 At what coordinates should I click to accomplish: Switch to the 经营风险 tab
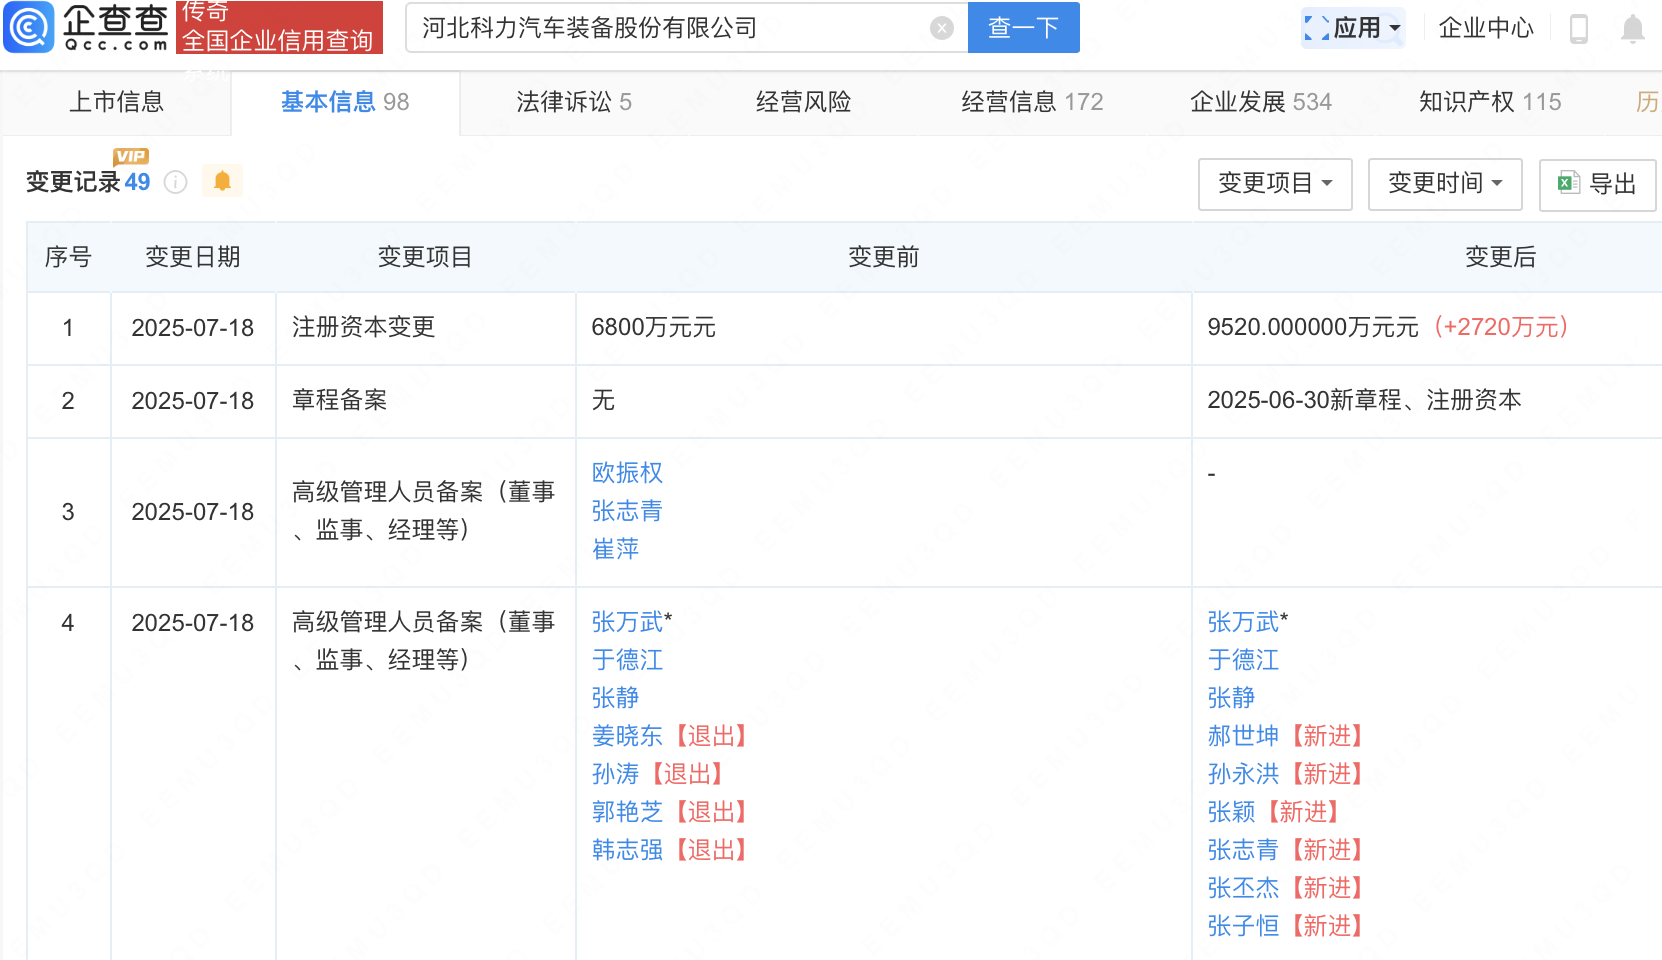pos(803,102)
